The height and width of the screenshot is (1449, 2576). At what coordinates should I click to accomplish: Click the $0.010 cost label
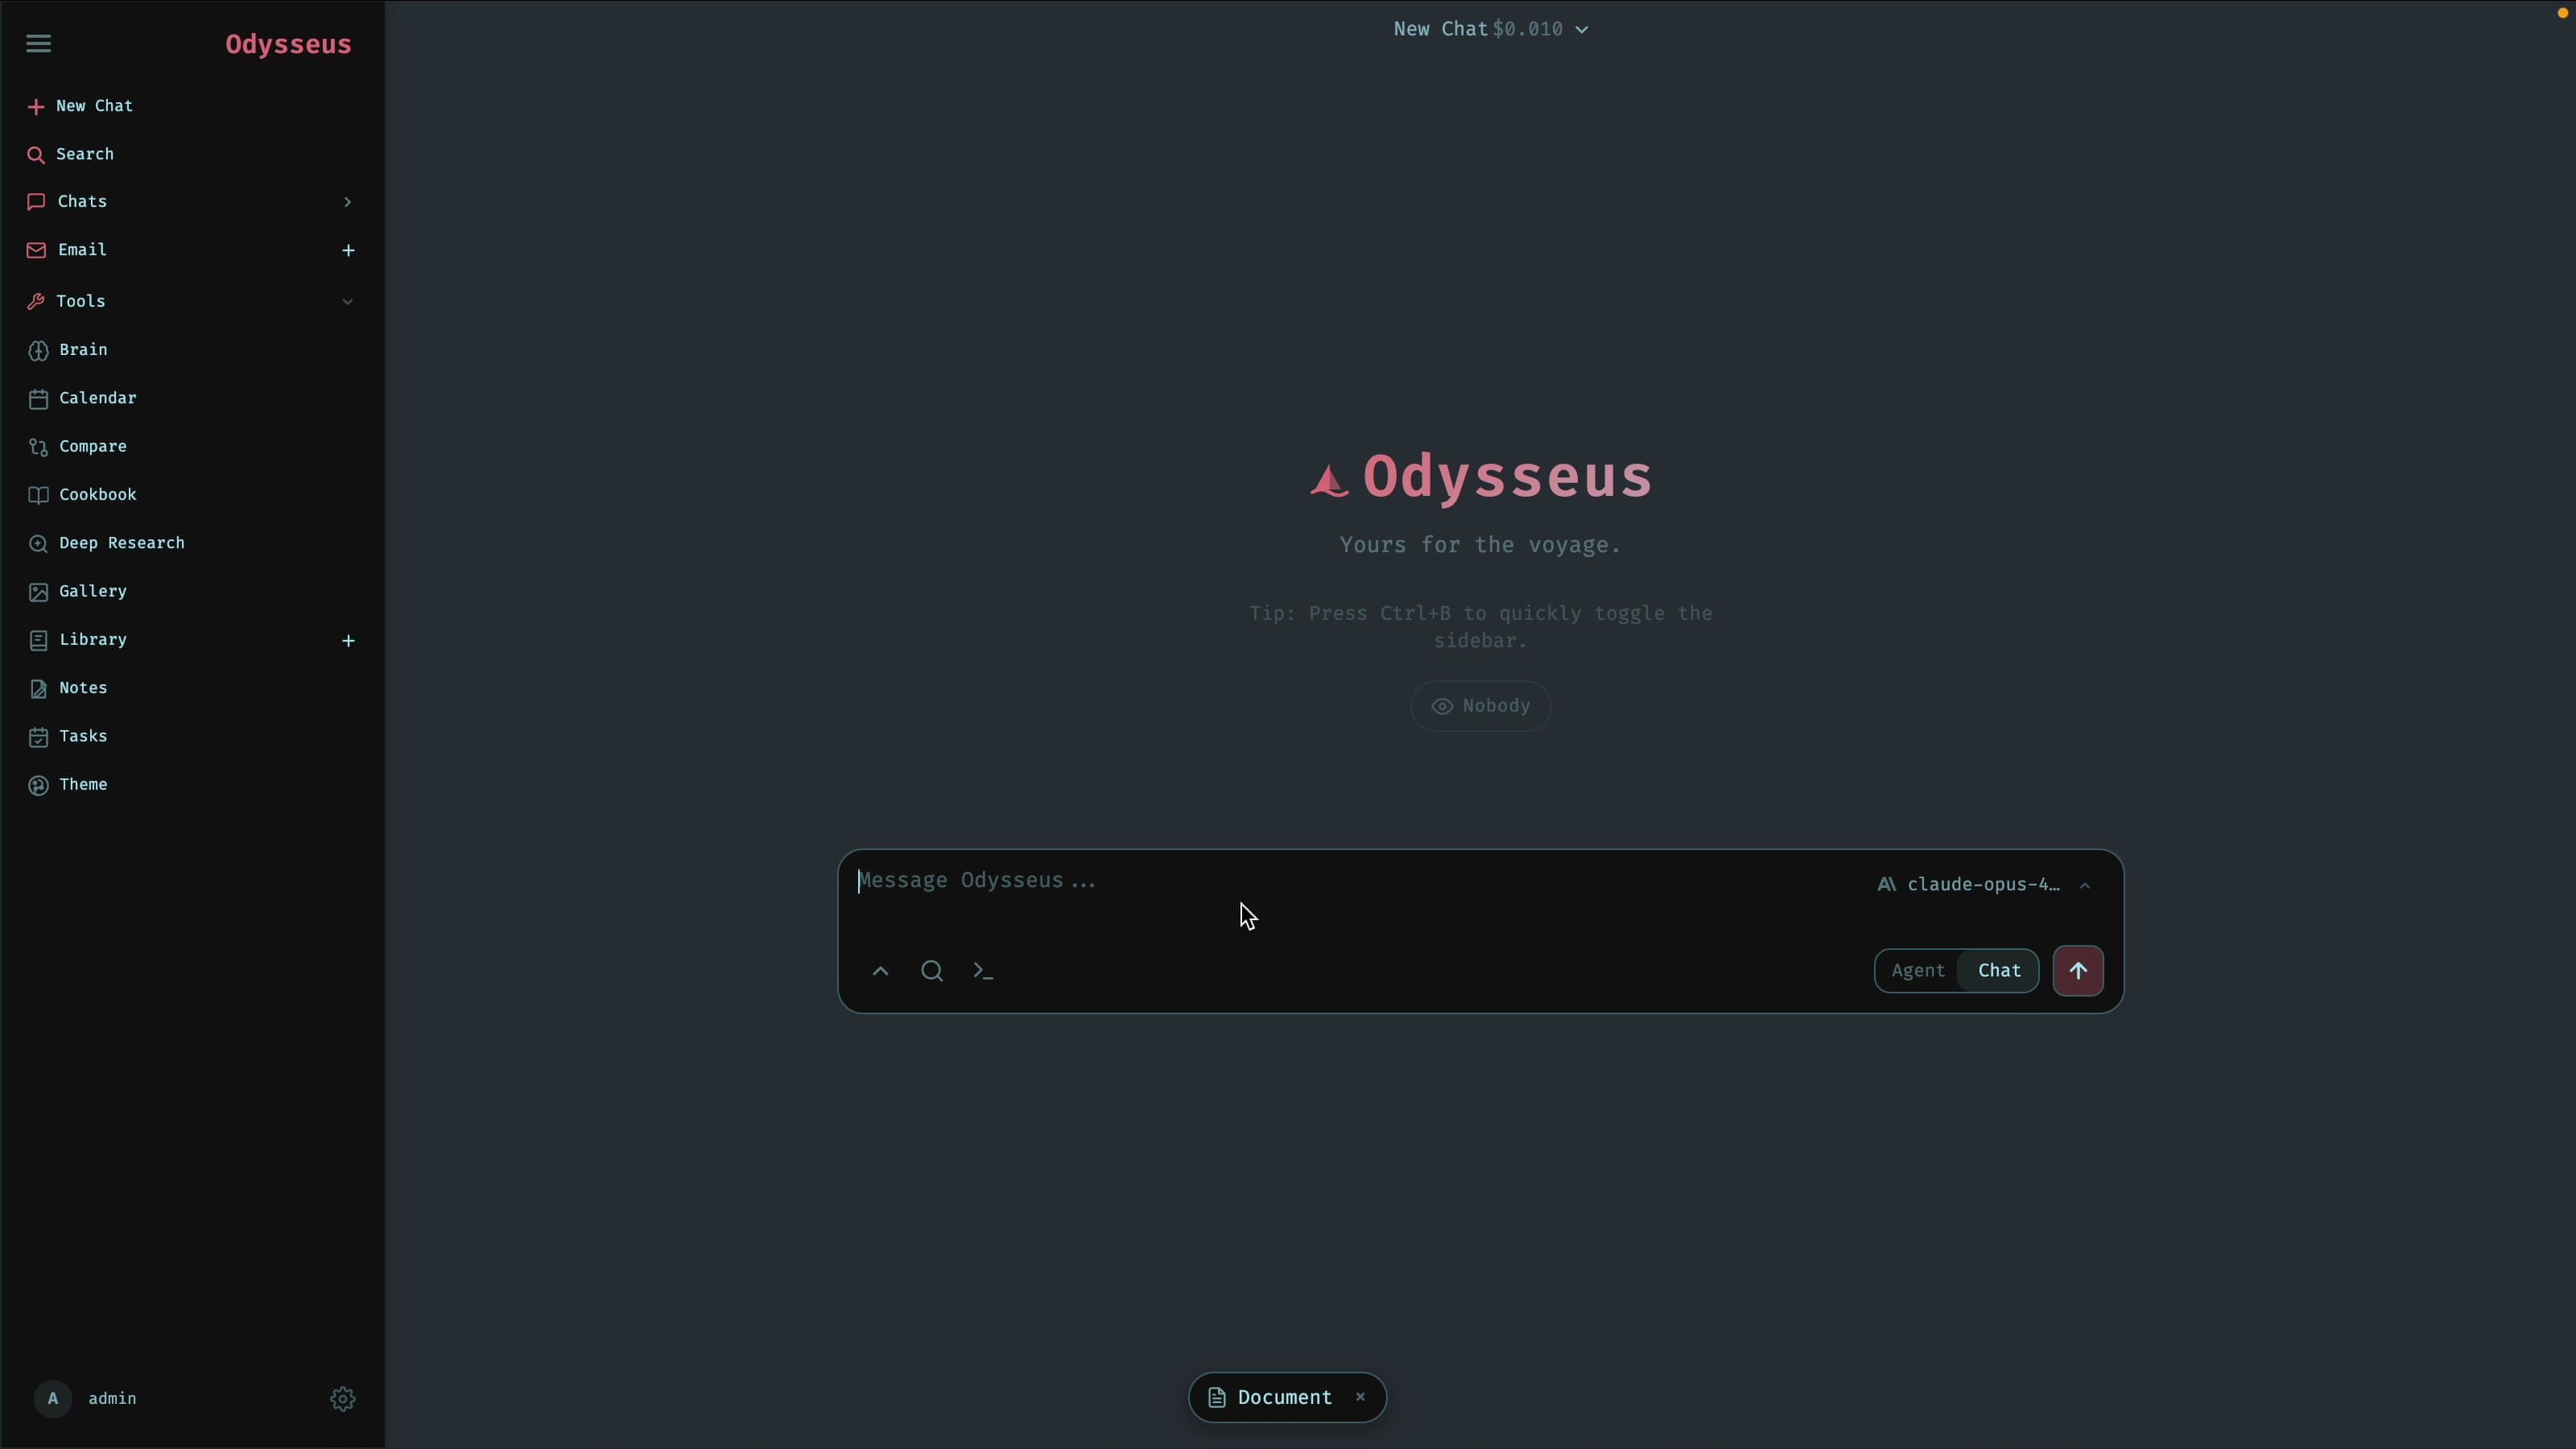[x=1527, y=29]
